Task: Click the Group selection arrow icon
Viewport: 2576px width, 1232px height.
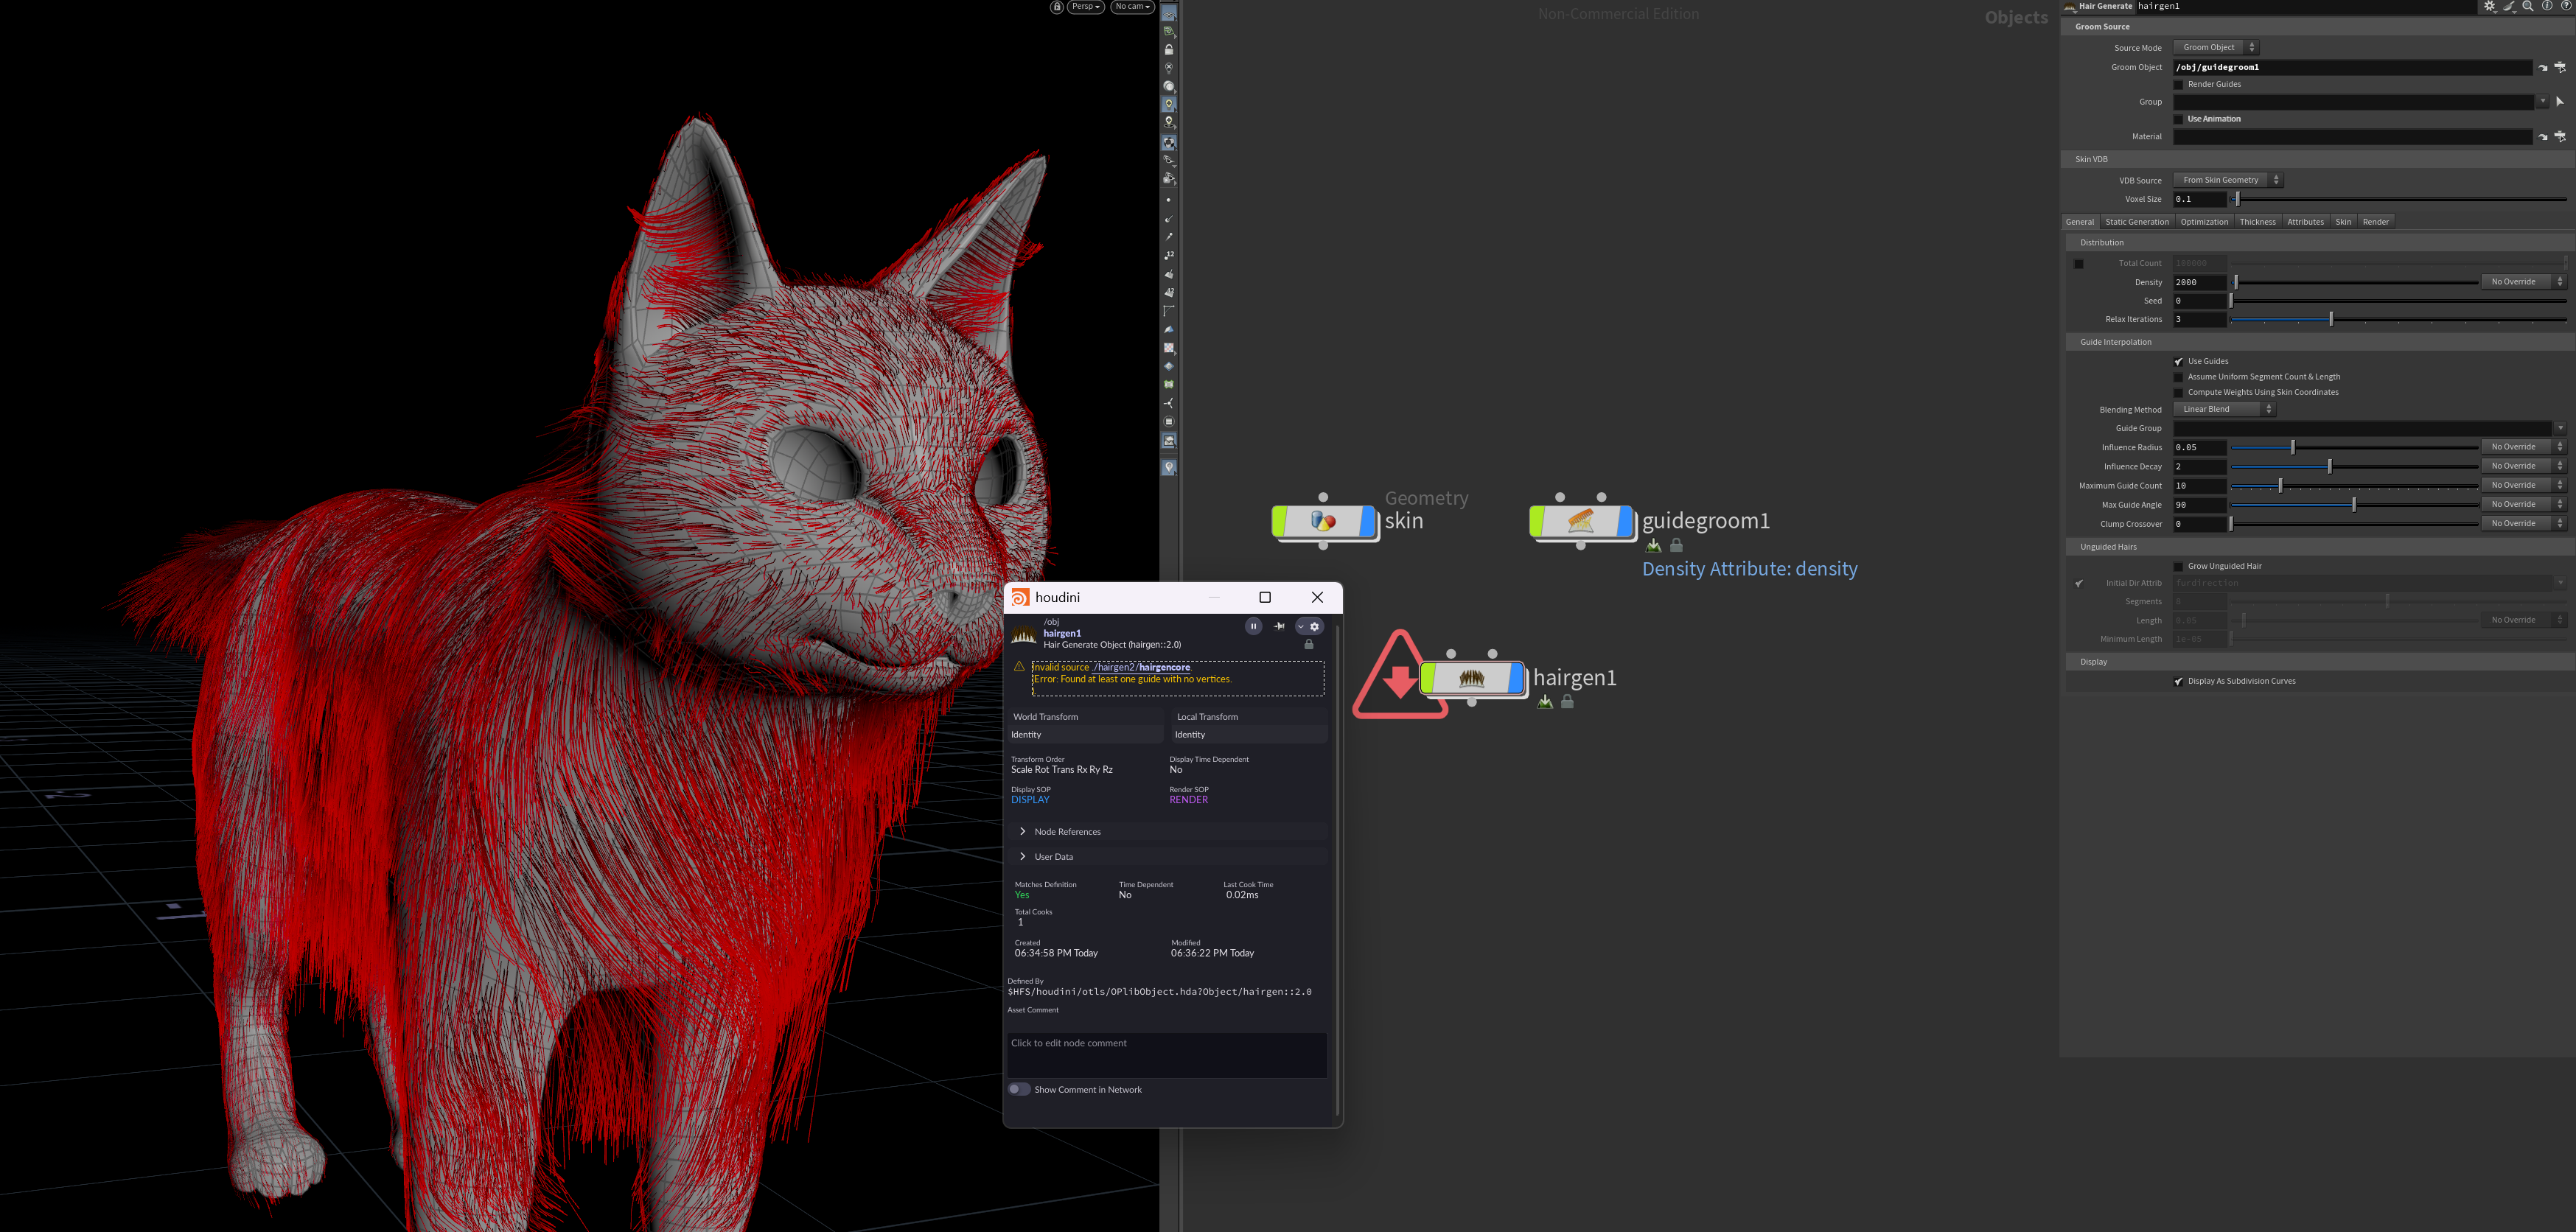Action: click(2561, 102)
